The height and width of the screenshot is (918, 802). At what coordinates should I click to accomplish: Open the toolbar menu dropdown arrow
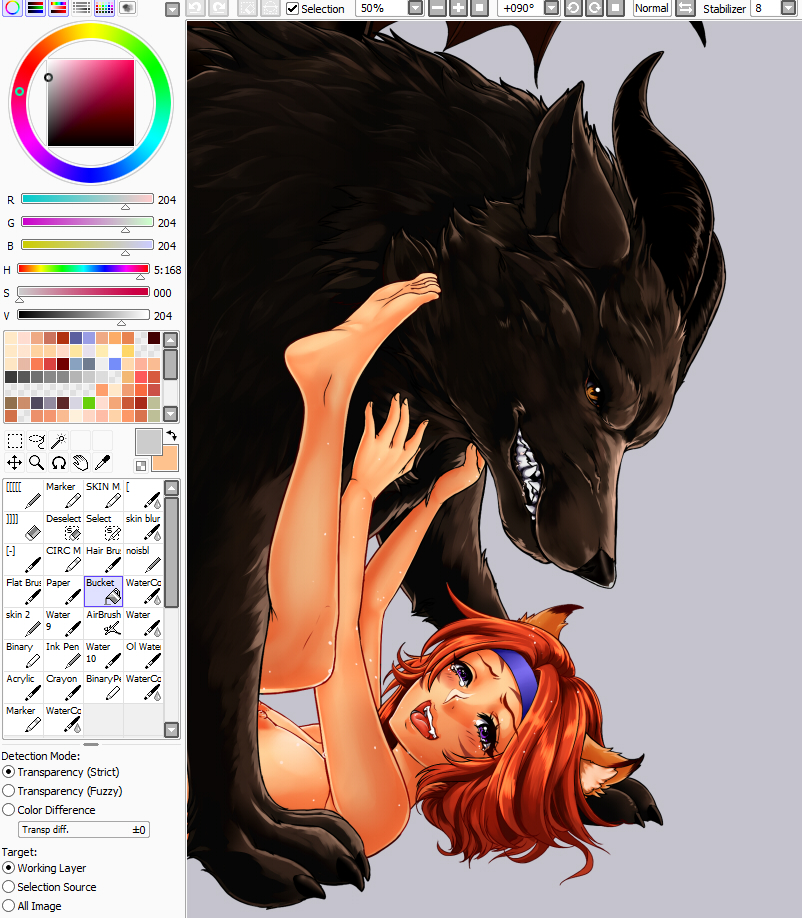(172, 9)
